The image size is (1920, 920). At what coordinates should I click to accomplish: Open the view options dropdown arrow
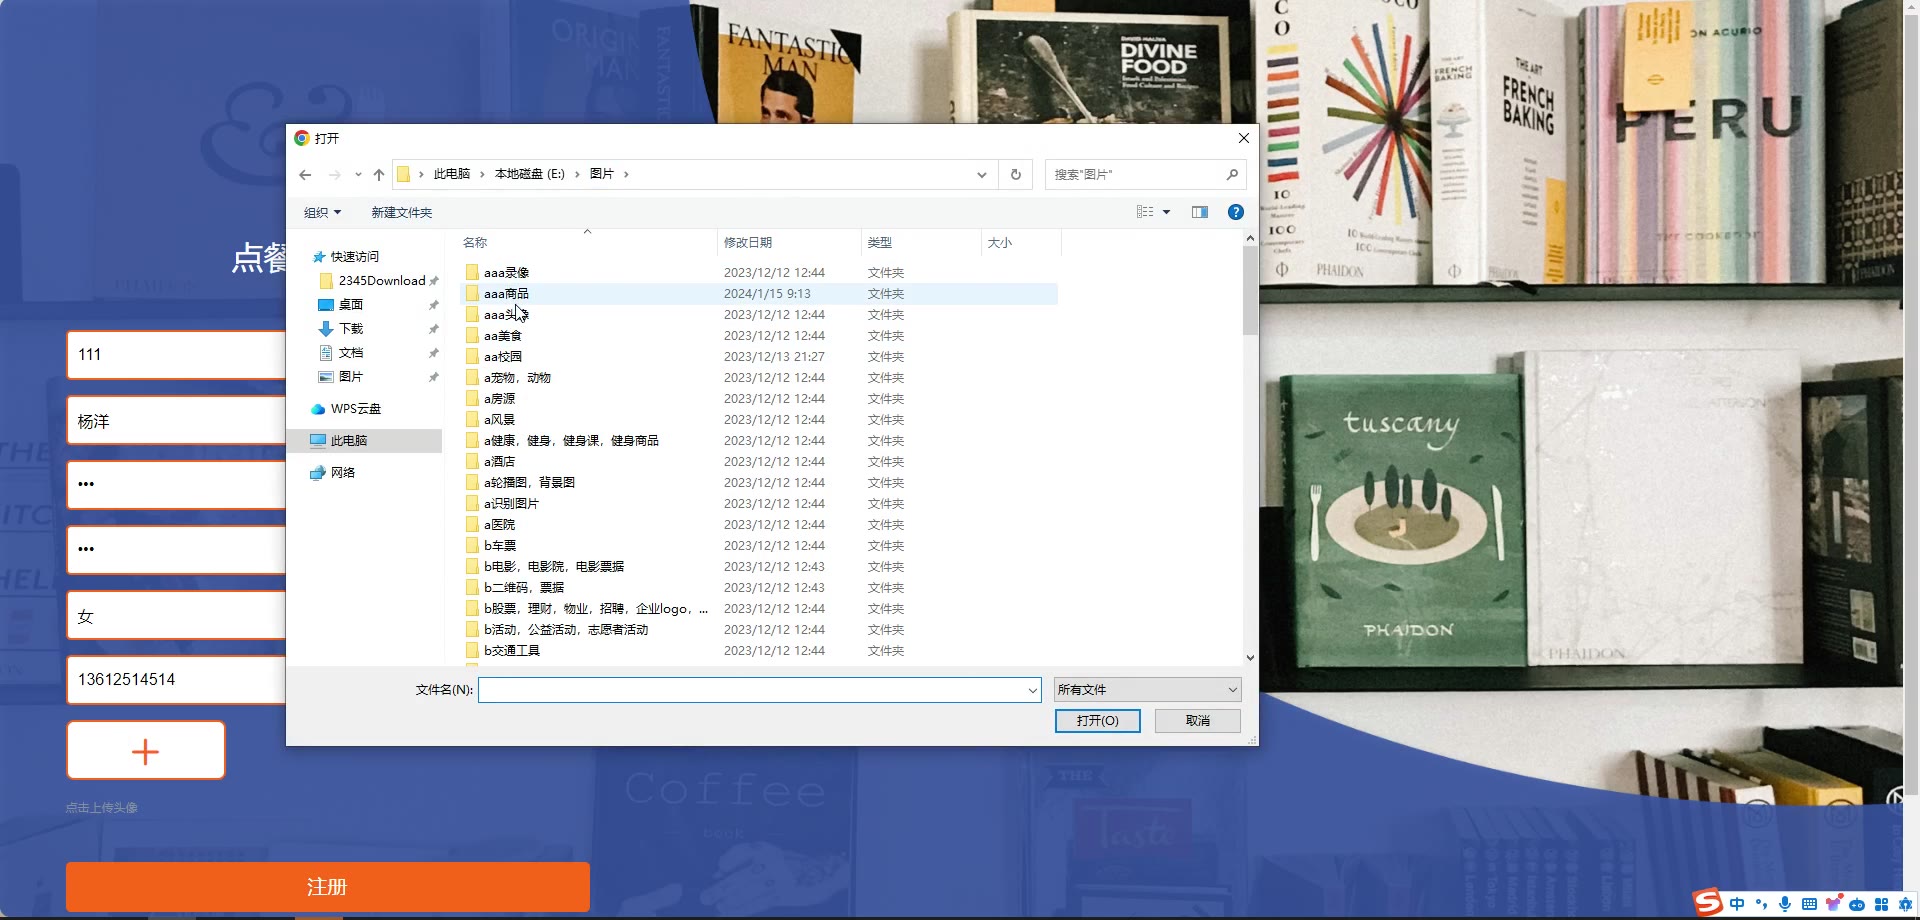(x=1166, y=212)
